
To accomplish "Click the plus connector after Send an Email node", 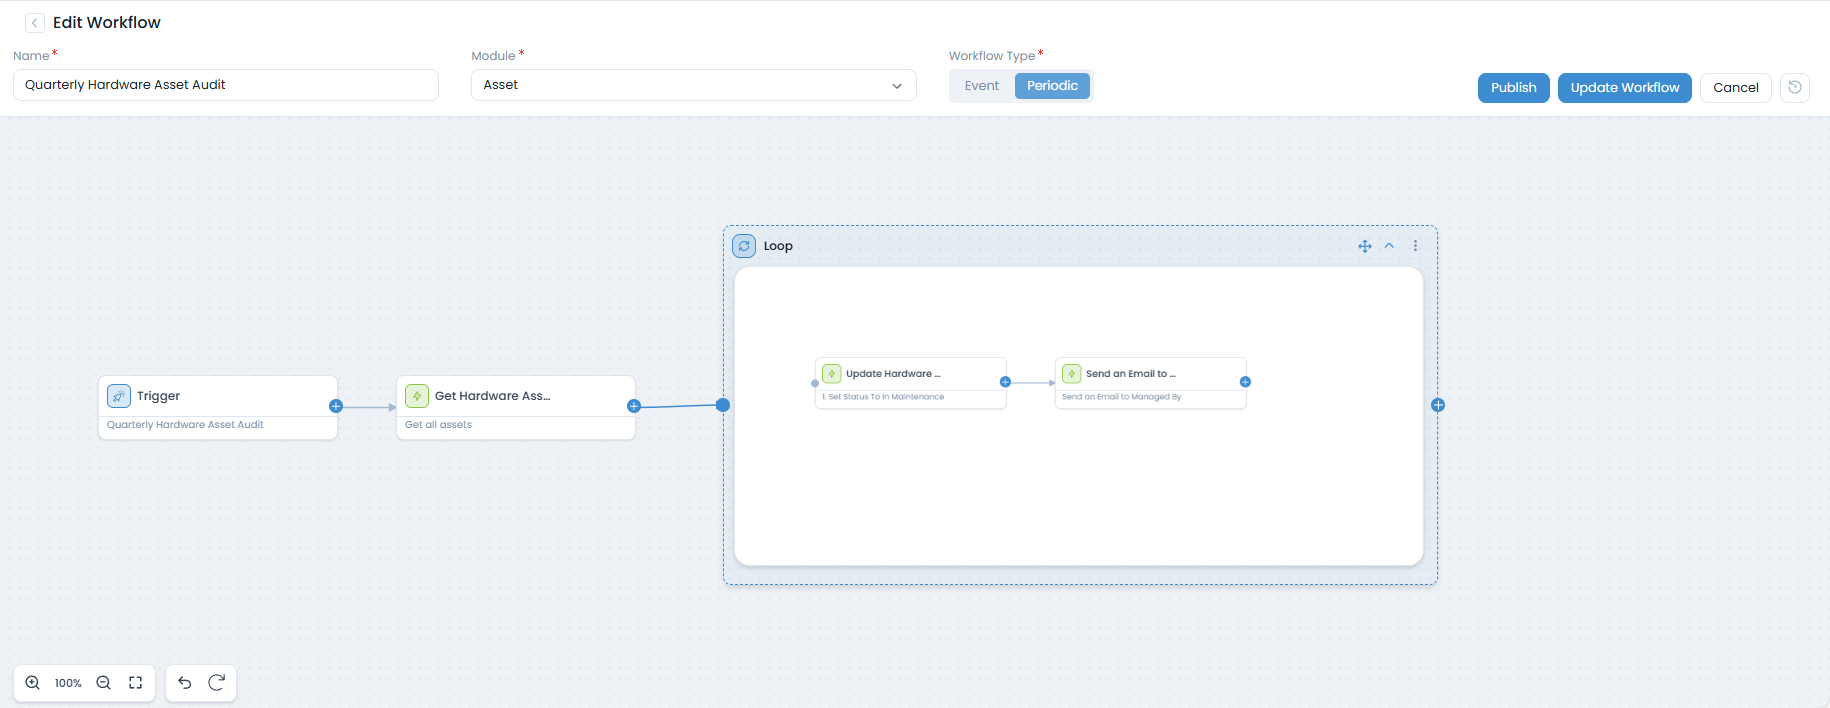I will [1245, 382].
